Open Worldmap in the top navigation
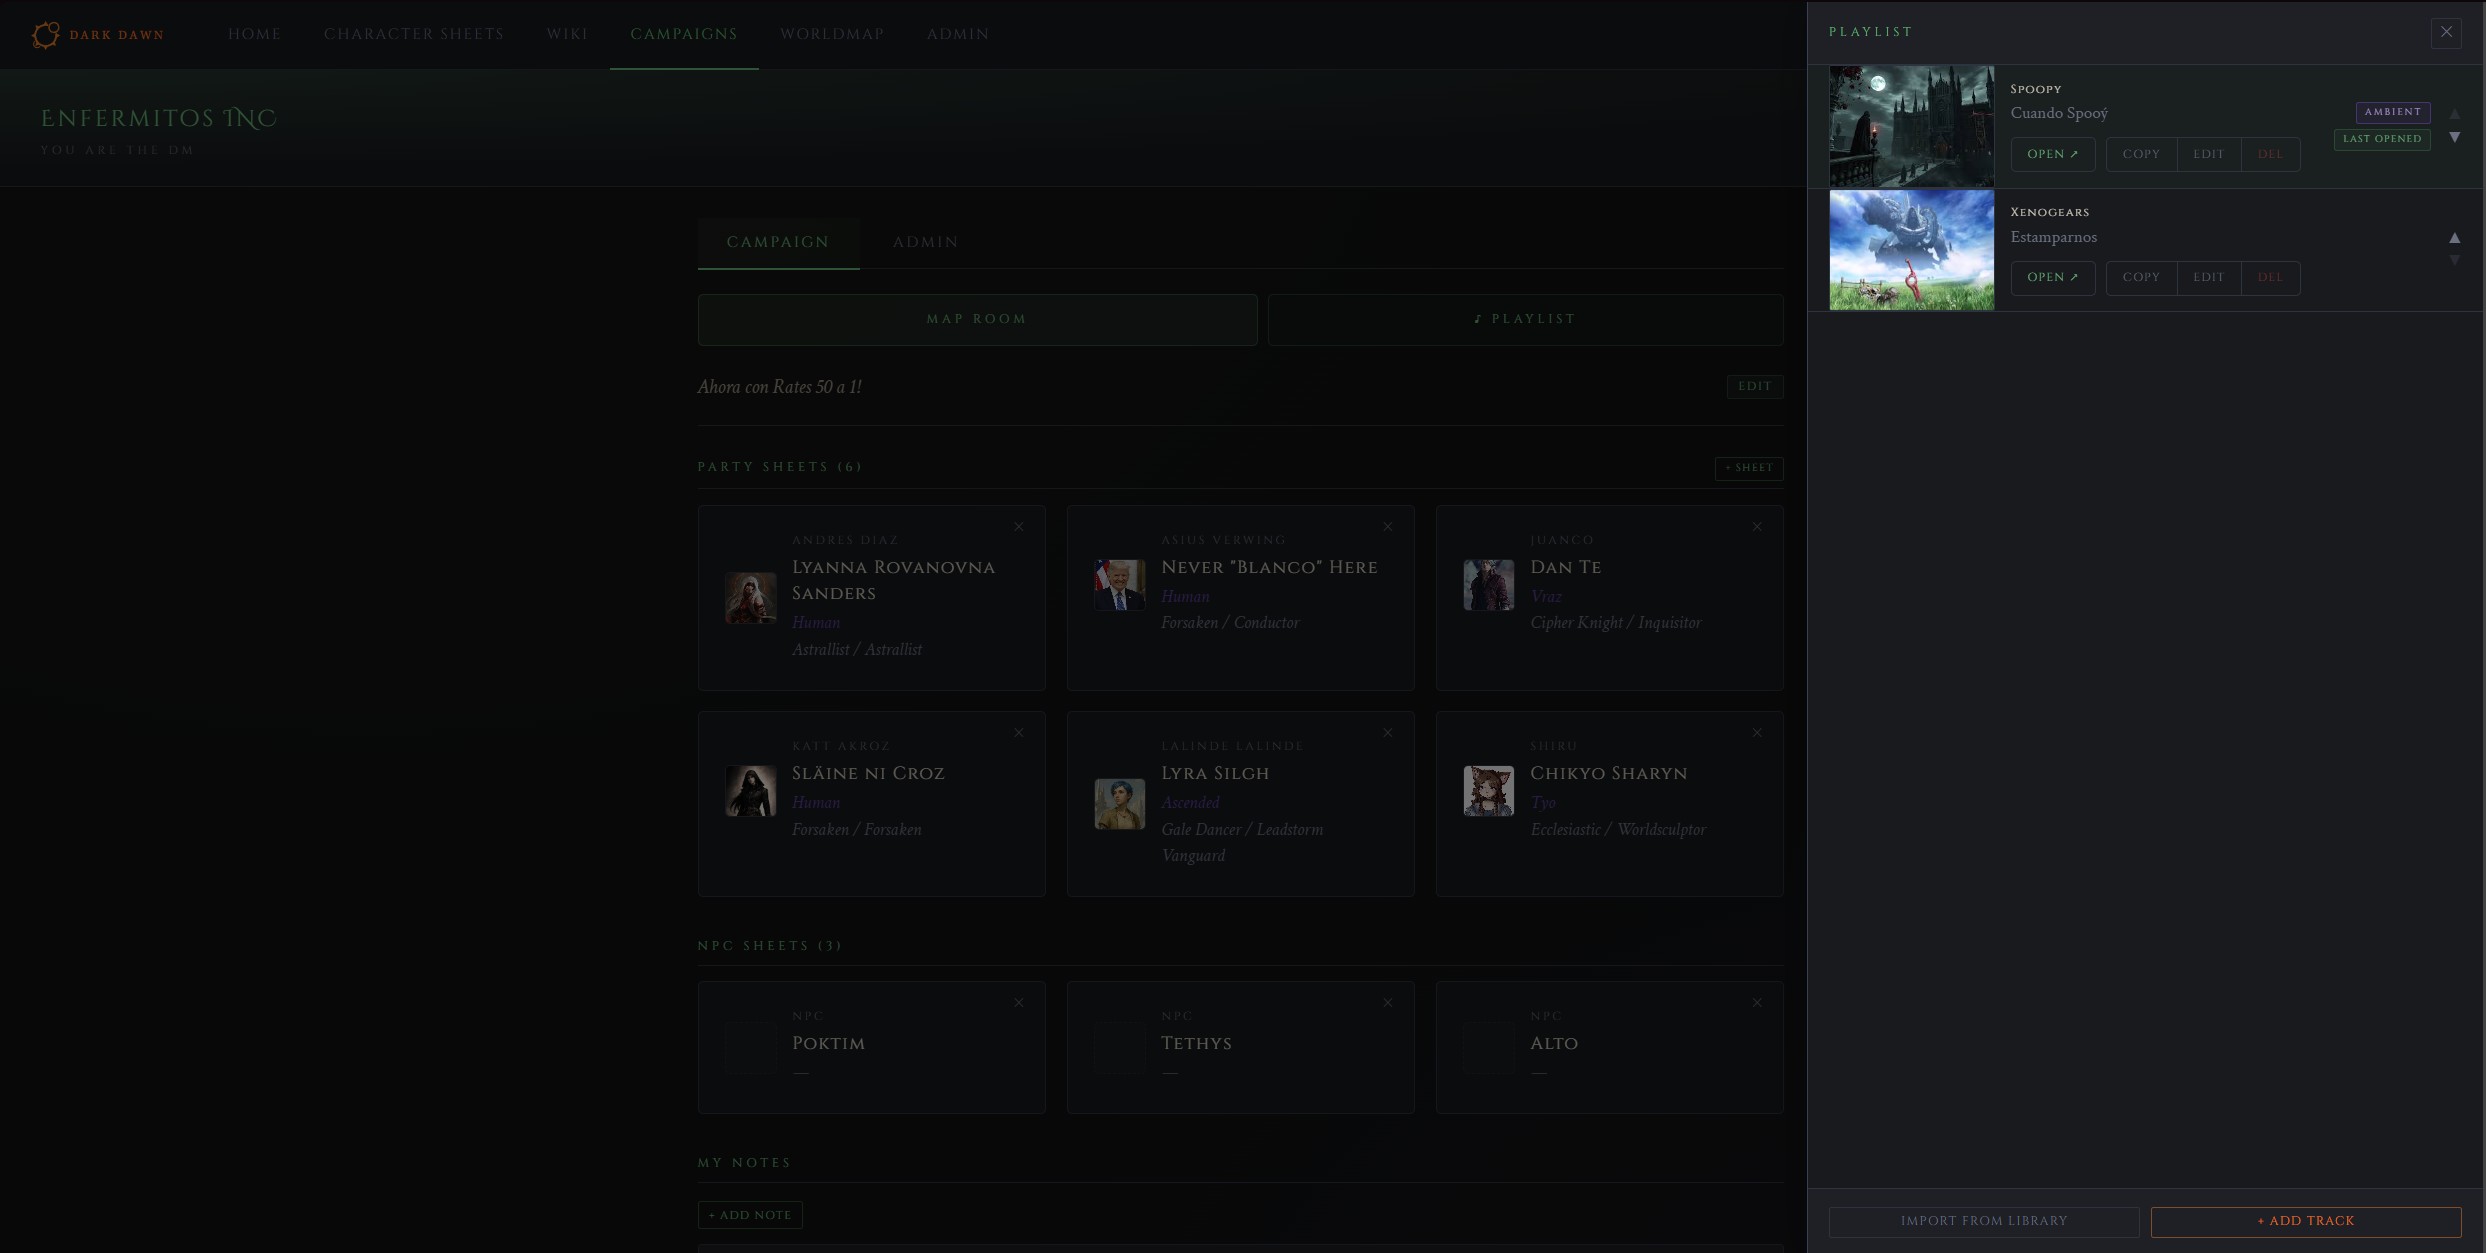Image resolution: width=2486 pixels, height=1253 pixels. pos(832,34)
